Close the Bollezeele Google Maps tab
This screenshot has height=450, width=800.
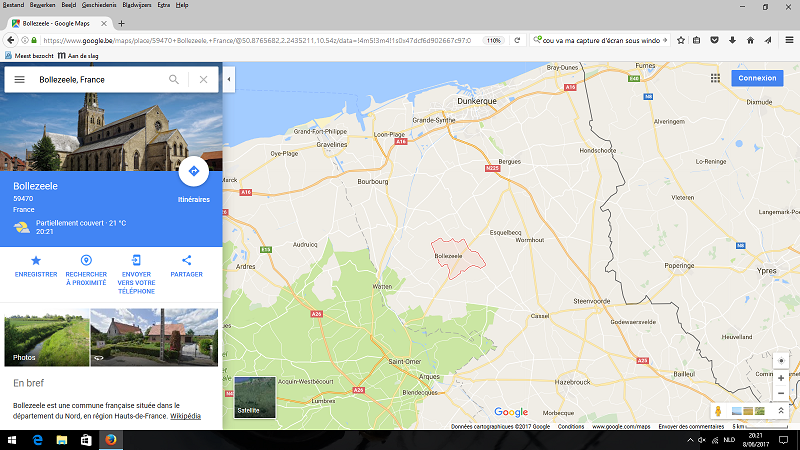[x=104, y=23]
